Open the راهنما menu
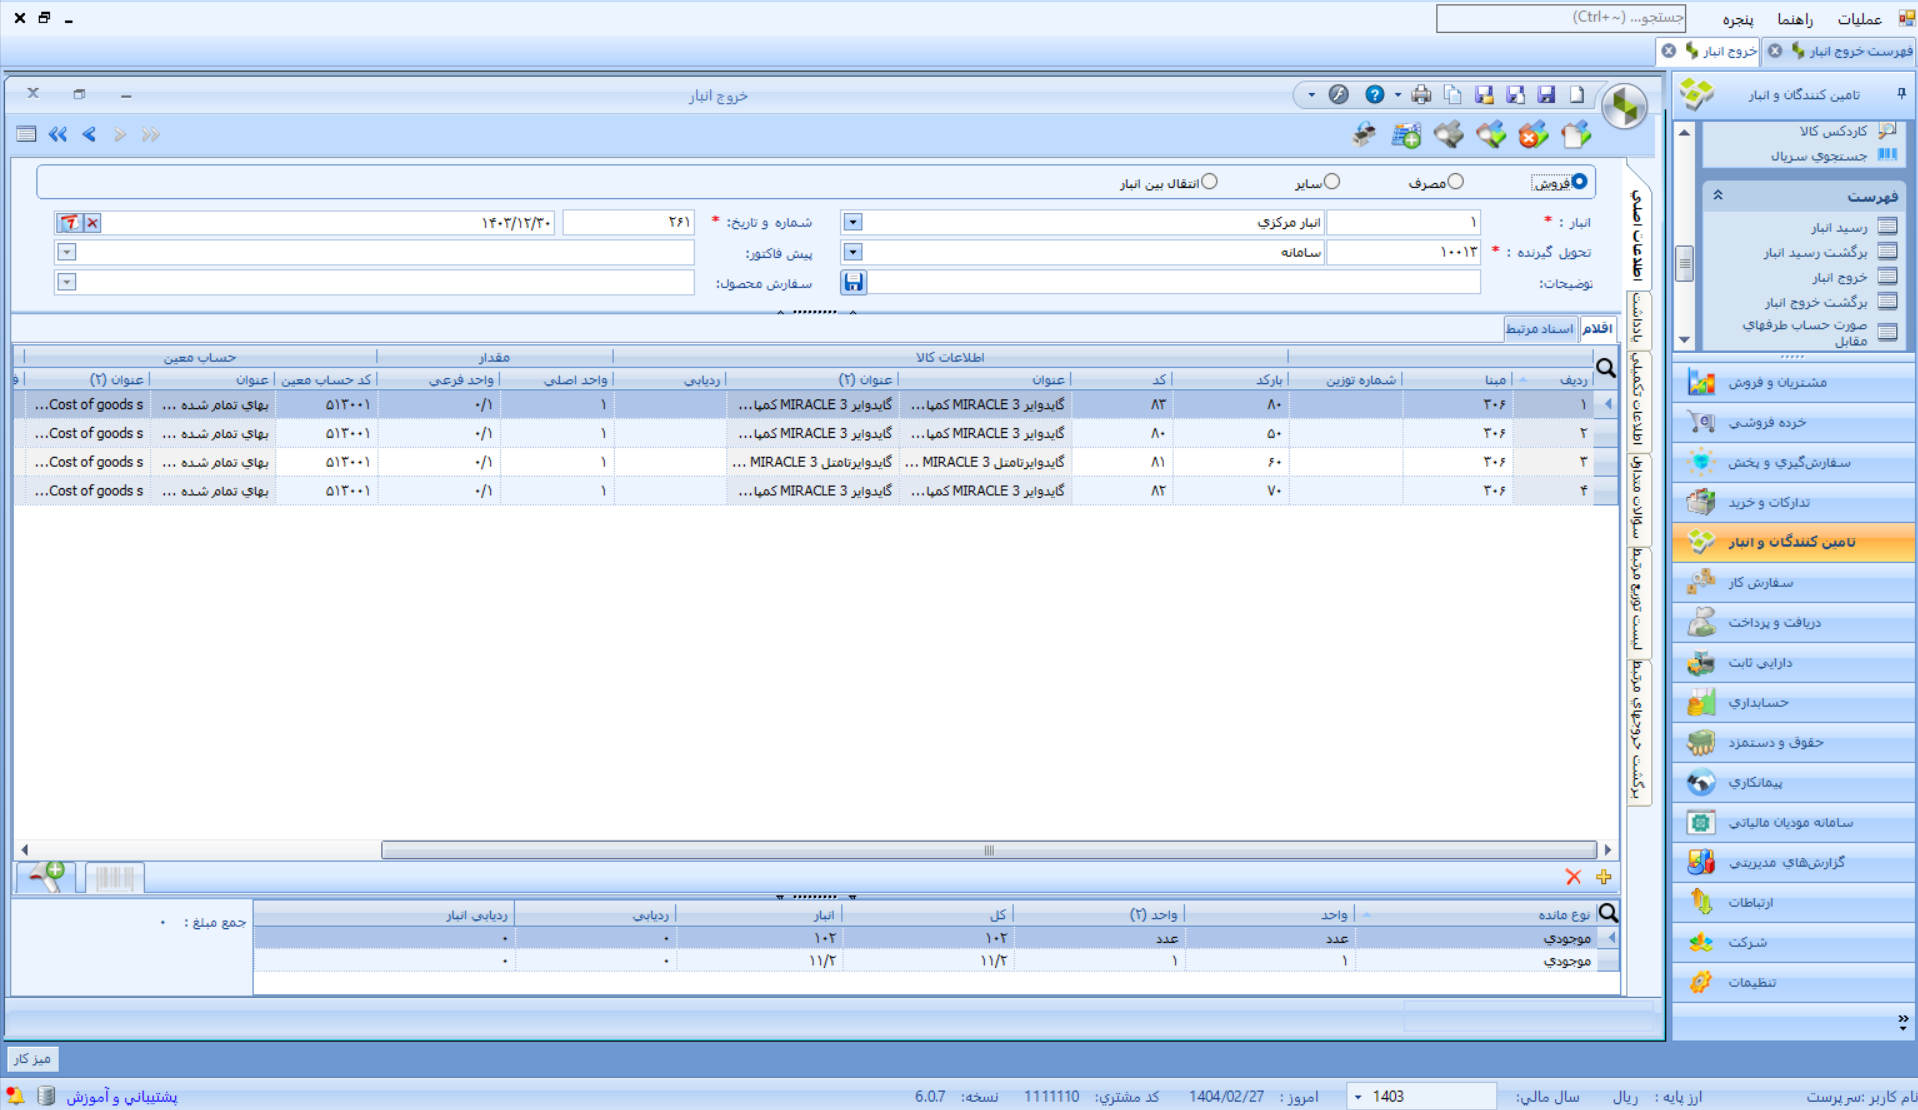 (1795, 19)
